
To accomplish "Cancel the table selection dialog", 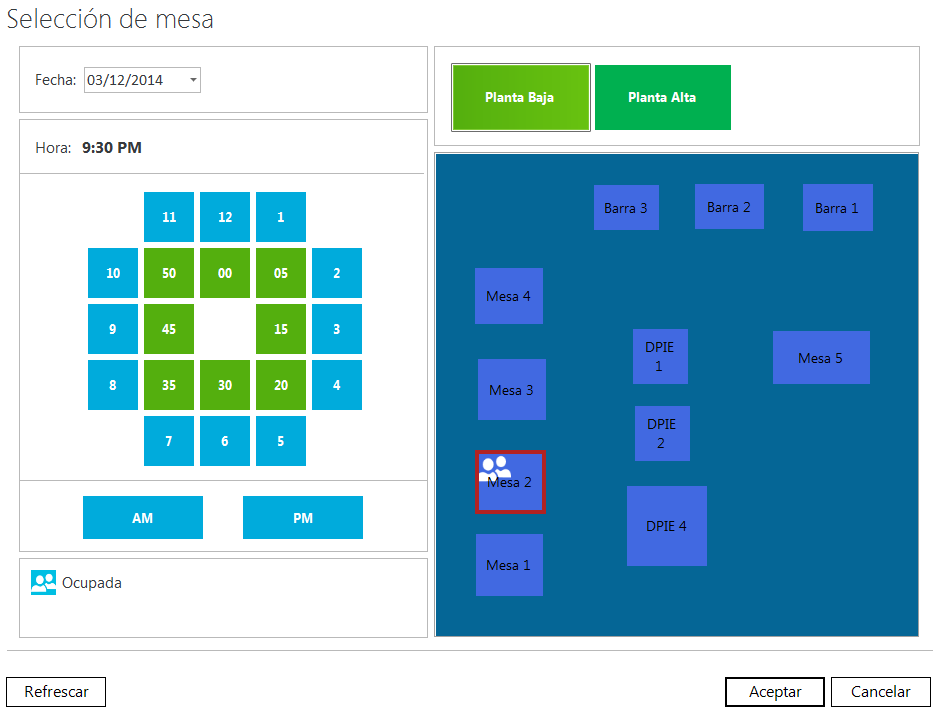I will coord(880,692).
